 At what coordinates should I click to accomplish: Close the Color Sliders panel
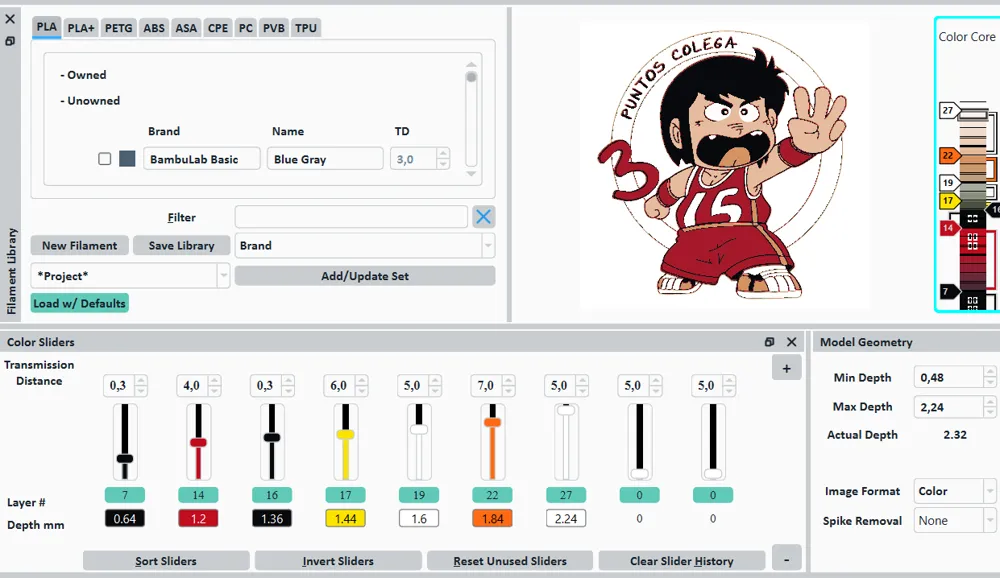click(x=791, y=342)
